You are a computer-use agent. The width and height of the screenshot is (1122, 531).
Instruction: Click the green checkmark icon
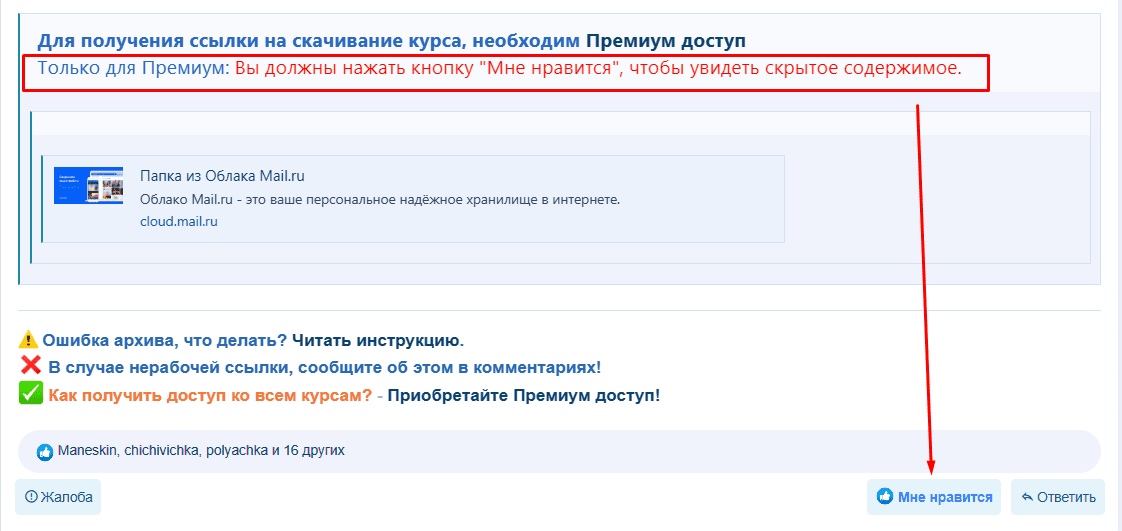point(30,394)
